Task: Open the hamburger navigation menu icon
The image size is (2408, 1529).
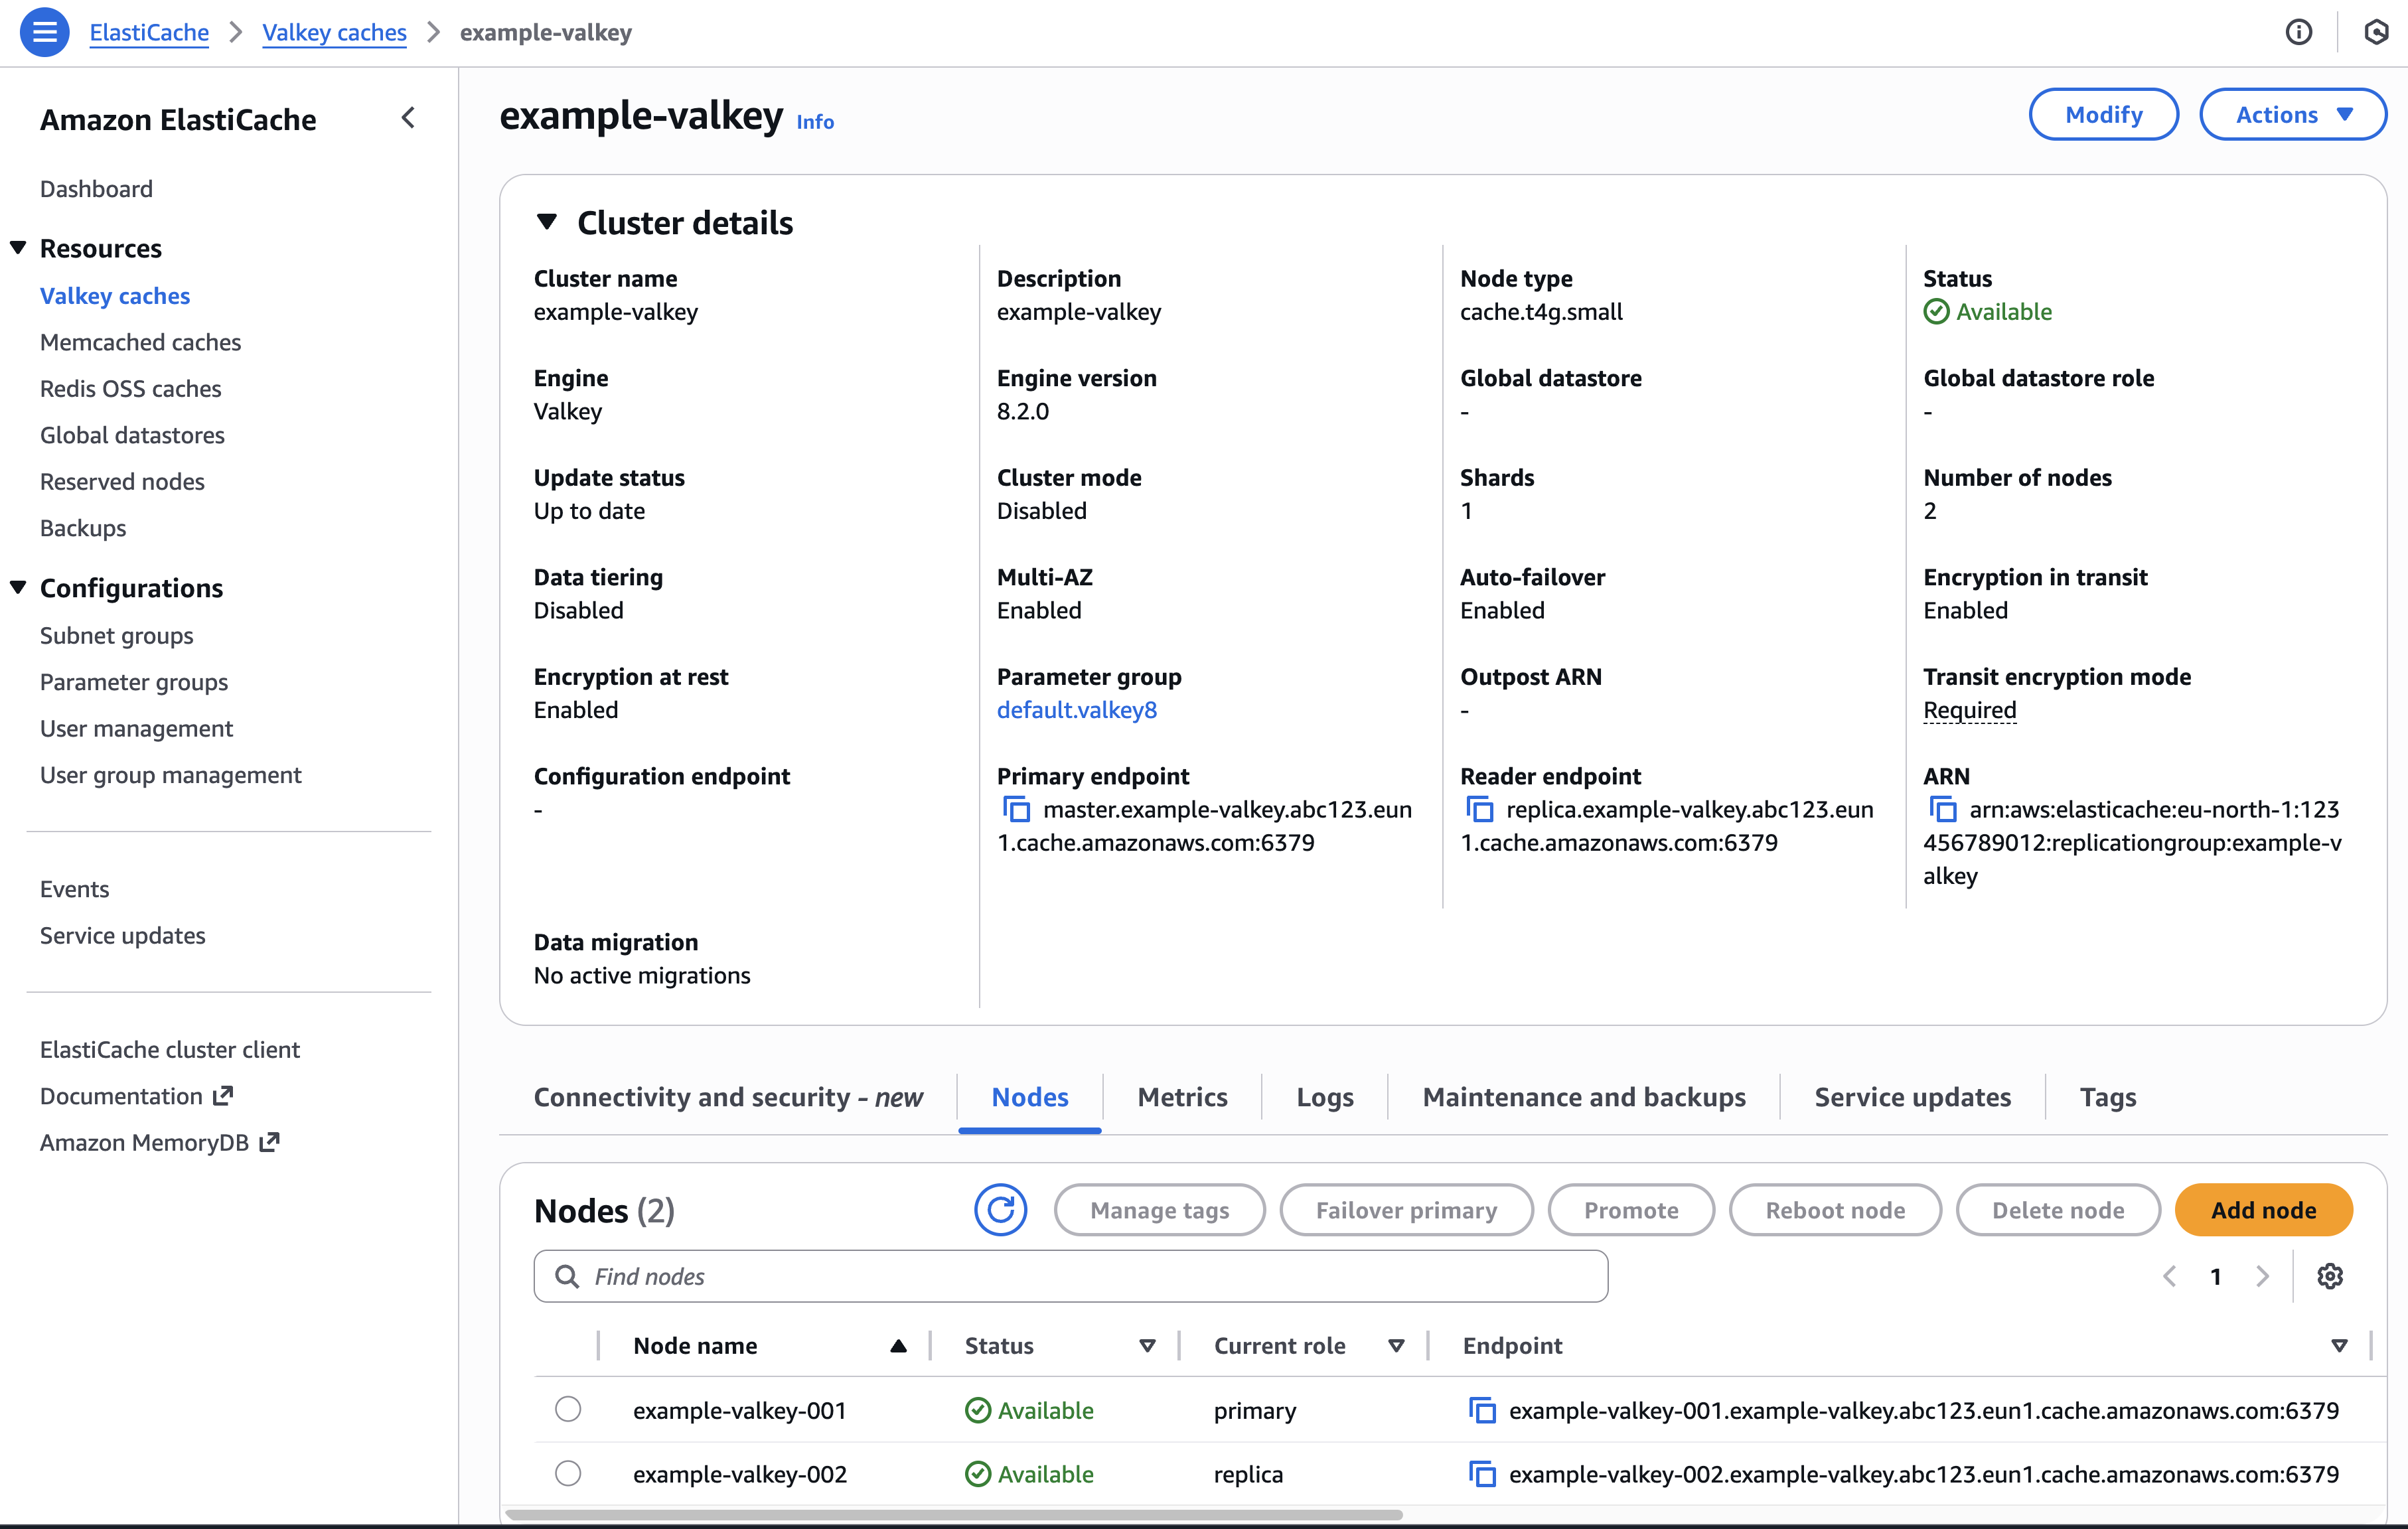Action: [x=44, y=32]
